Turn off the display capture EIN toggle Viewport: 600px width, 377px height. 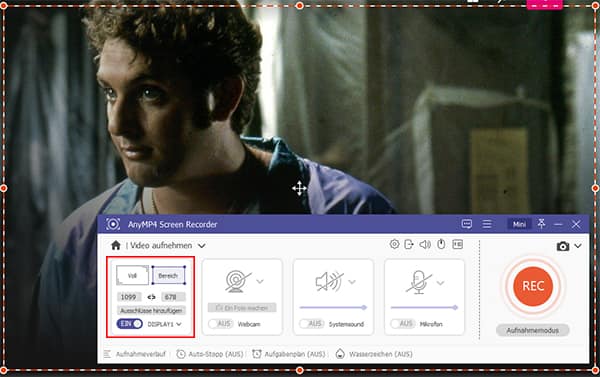[130, 324]
